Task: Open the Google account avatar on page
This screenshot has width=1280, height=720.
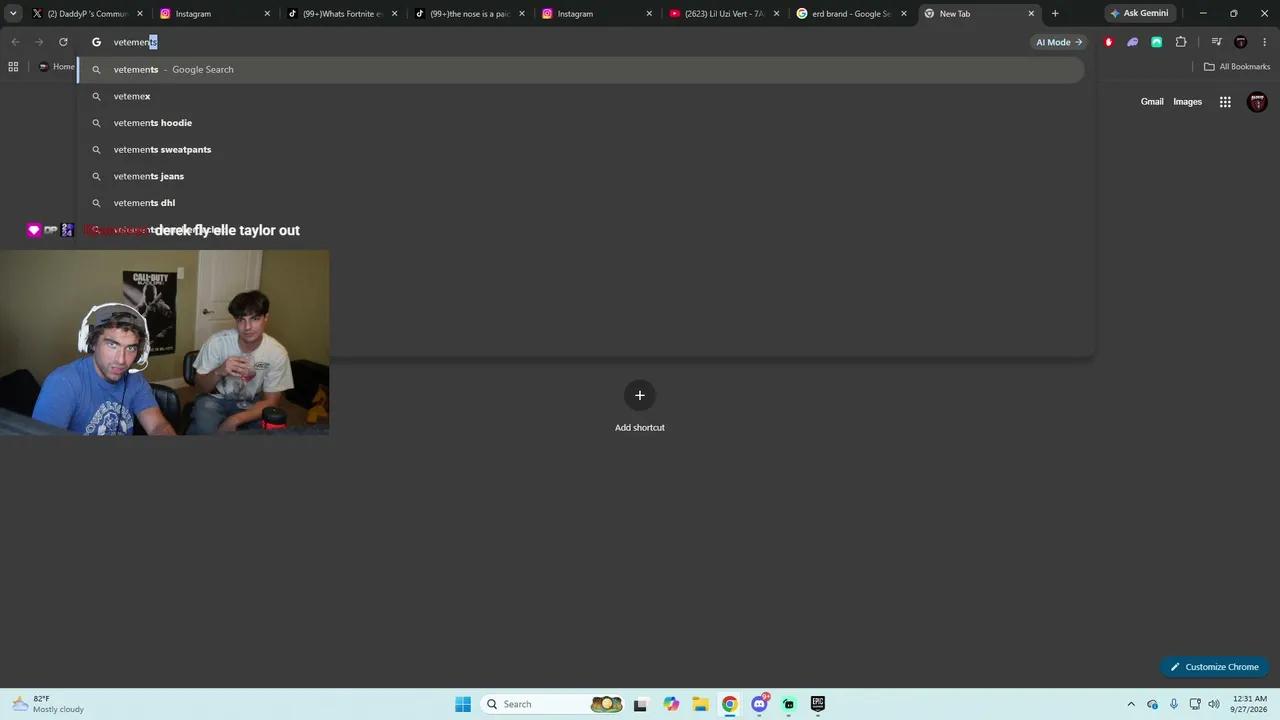Action: [1257, 102]
